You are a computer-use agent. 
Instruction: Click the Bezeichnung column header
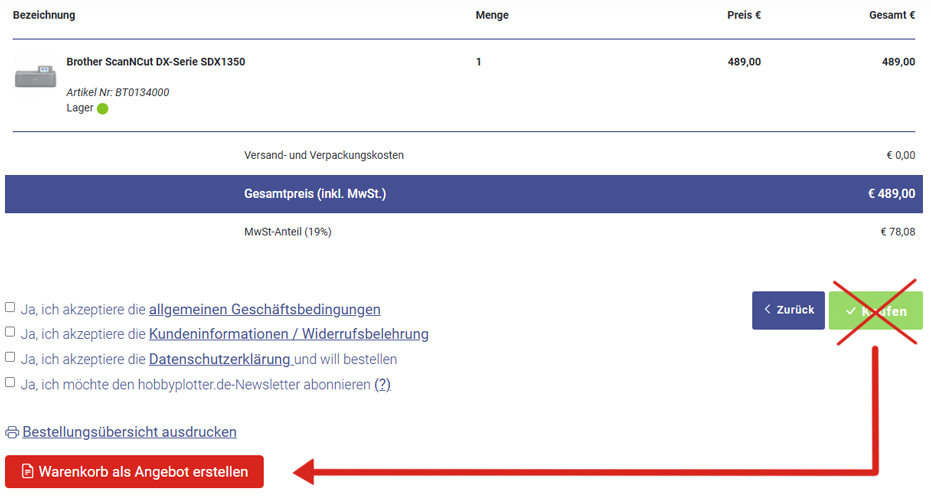click(x=44, y=15)
